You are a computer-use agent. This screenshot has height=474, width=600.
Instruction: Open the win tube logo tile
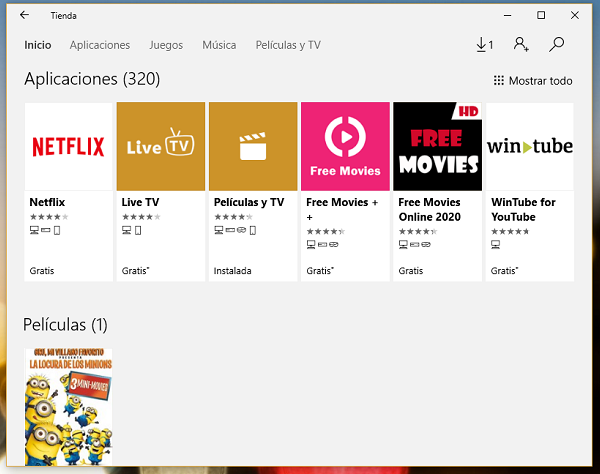pyautogui.click(x=530, y=146)
